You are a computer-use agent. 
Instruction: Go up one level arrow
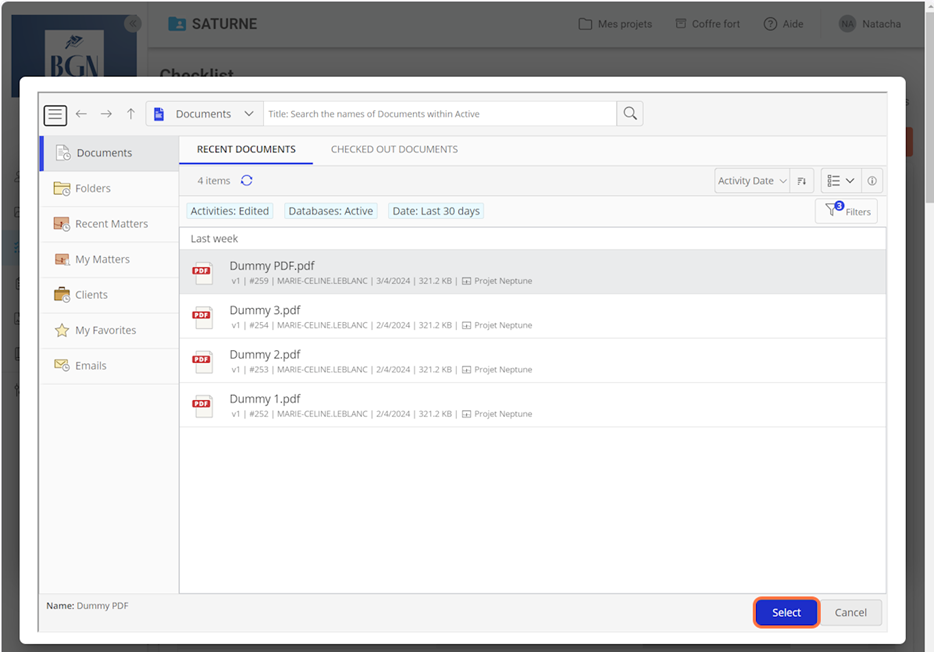coord(131,114)
